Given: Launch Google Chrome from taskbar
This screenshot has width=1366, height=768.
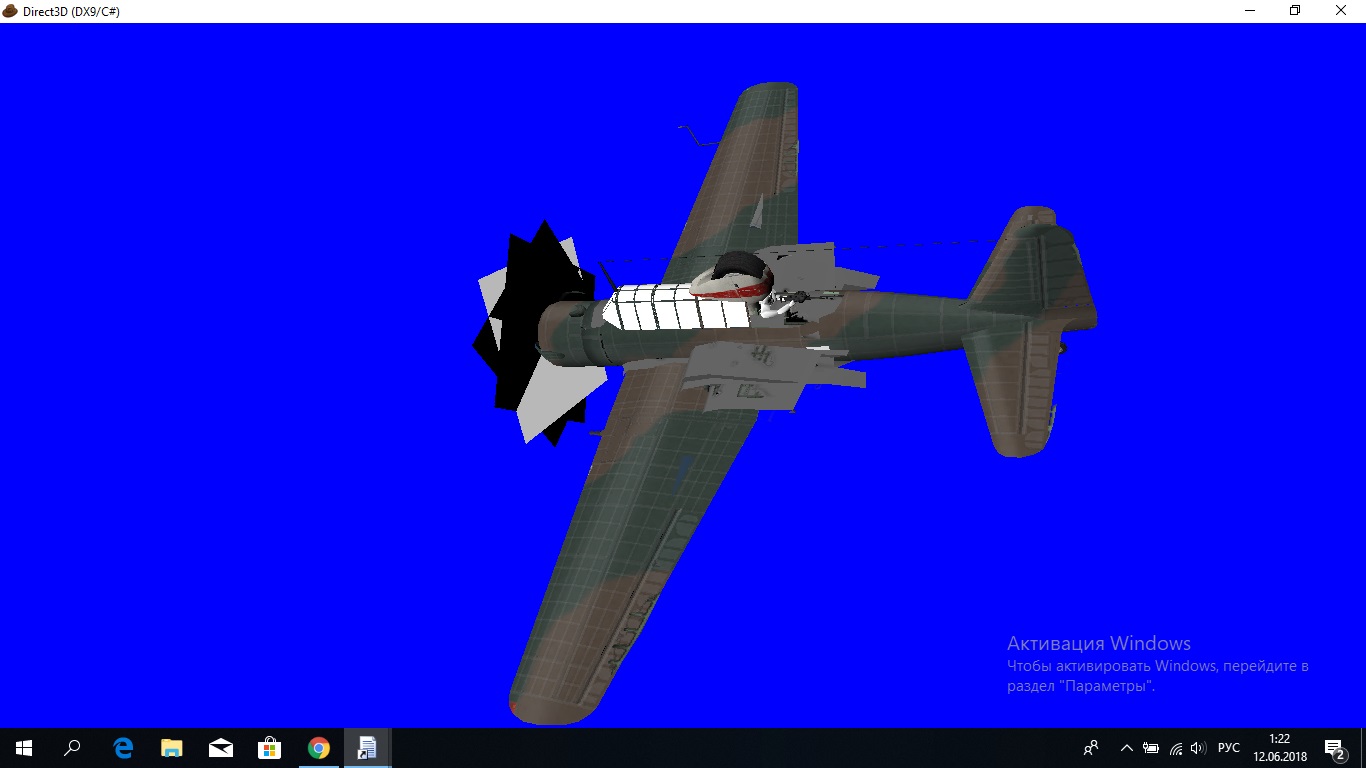Looking at the screenshot, I should [319, 748].
